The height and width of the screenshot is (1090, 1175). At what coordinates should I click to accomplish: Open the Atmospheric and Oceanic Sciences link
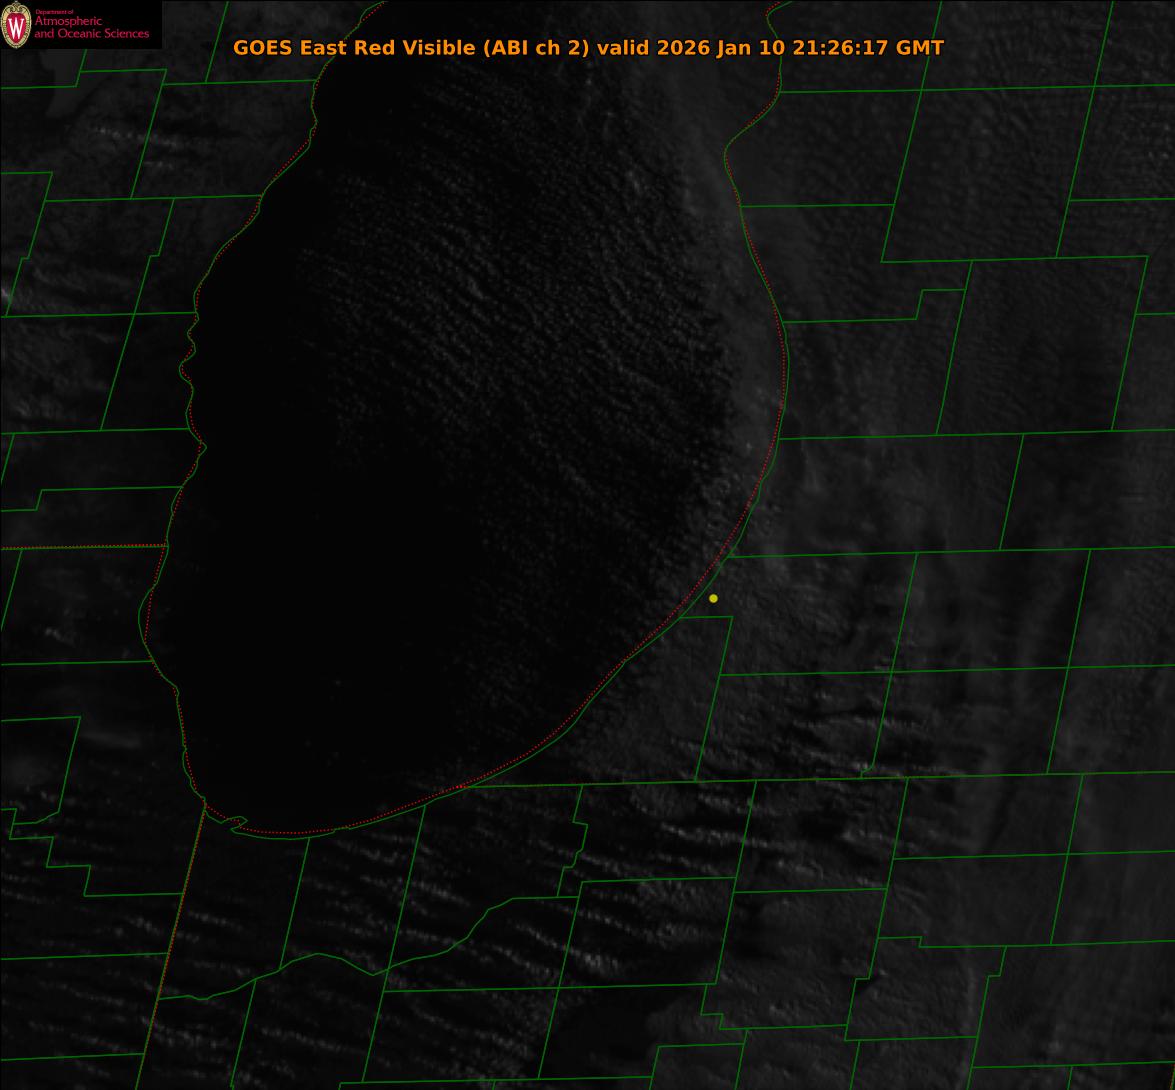tap(91, 27)
